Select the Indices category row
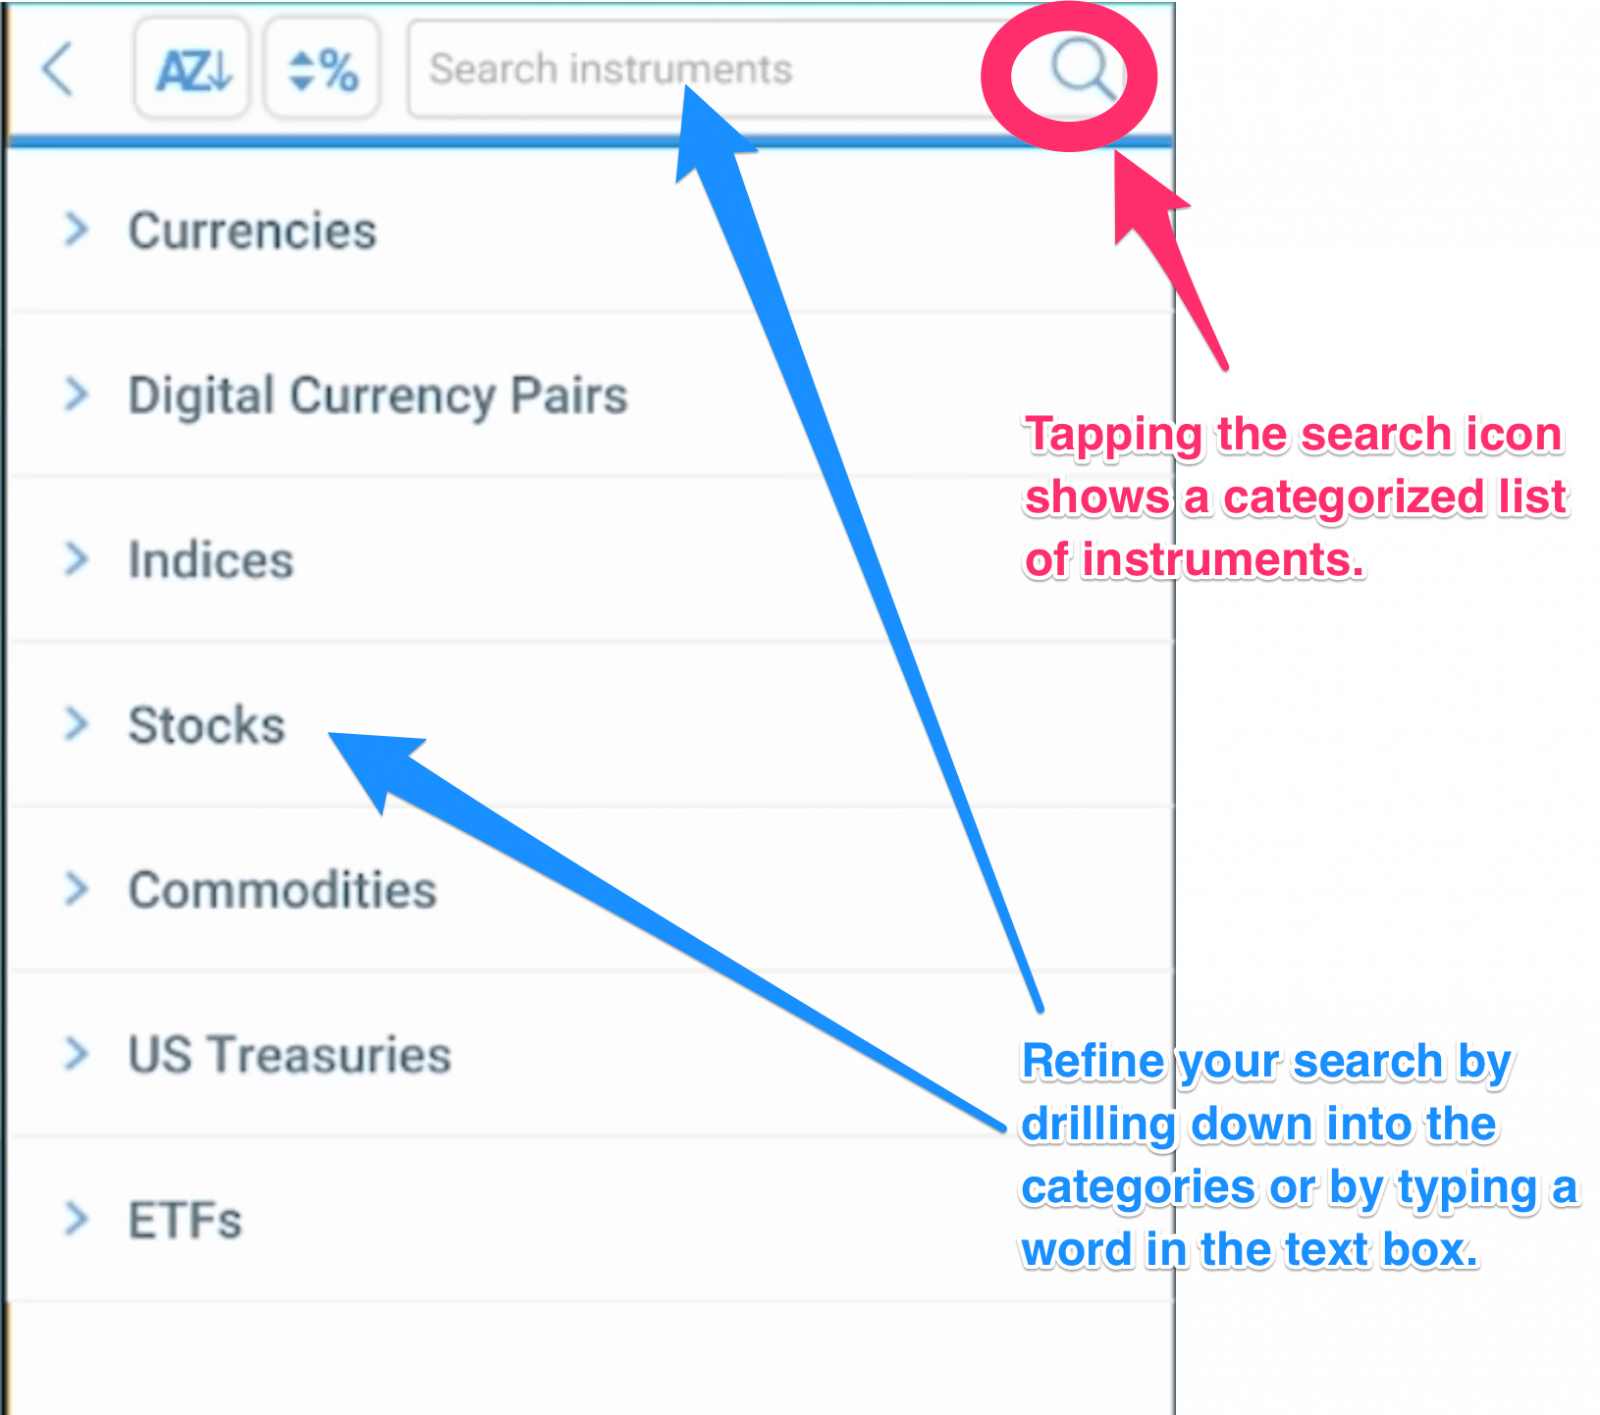 coord(209,559)
